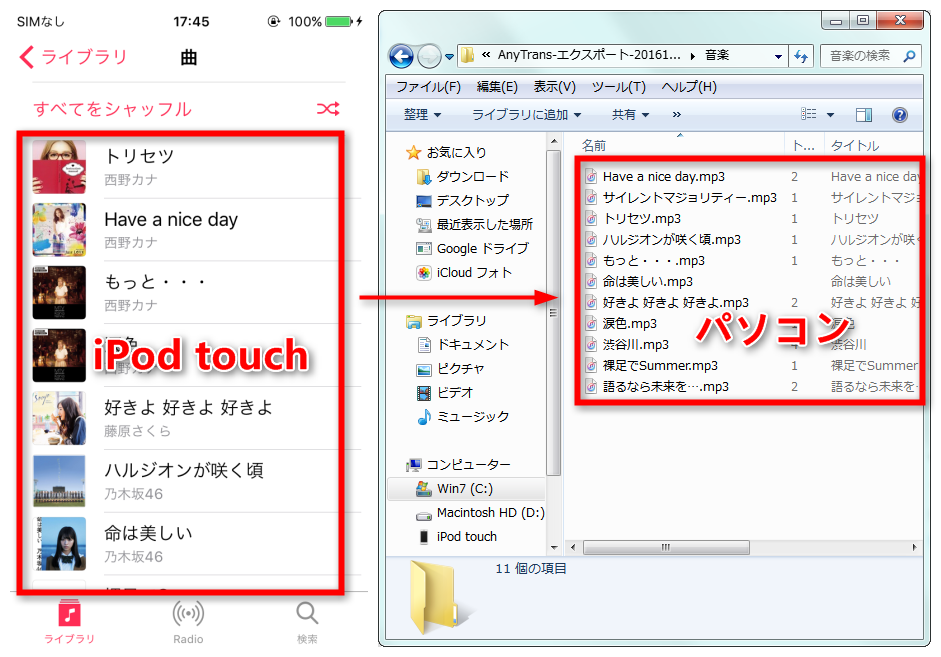Tap the トリセツ album thumbnail
This screenshot has height=657, width=941.
59,167
